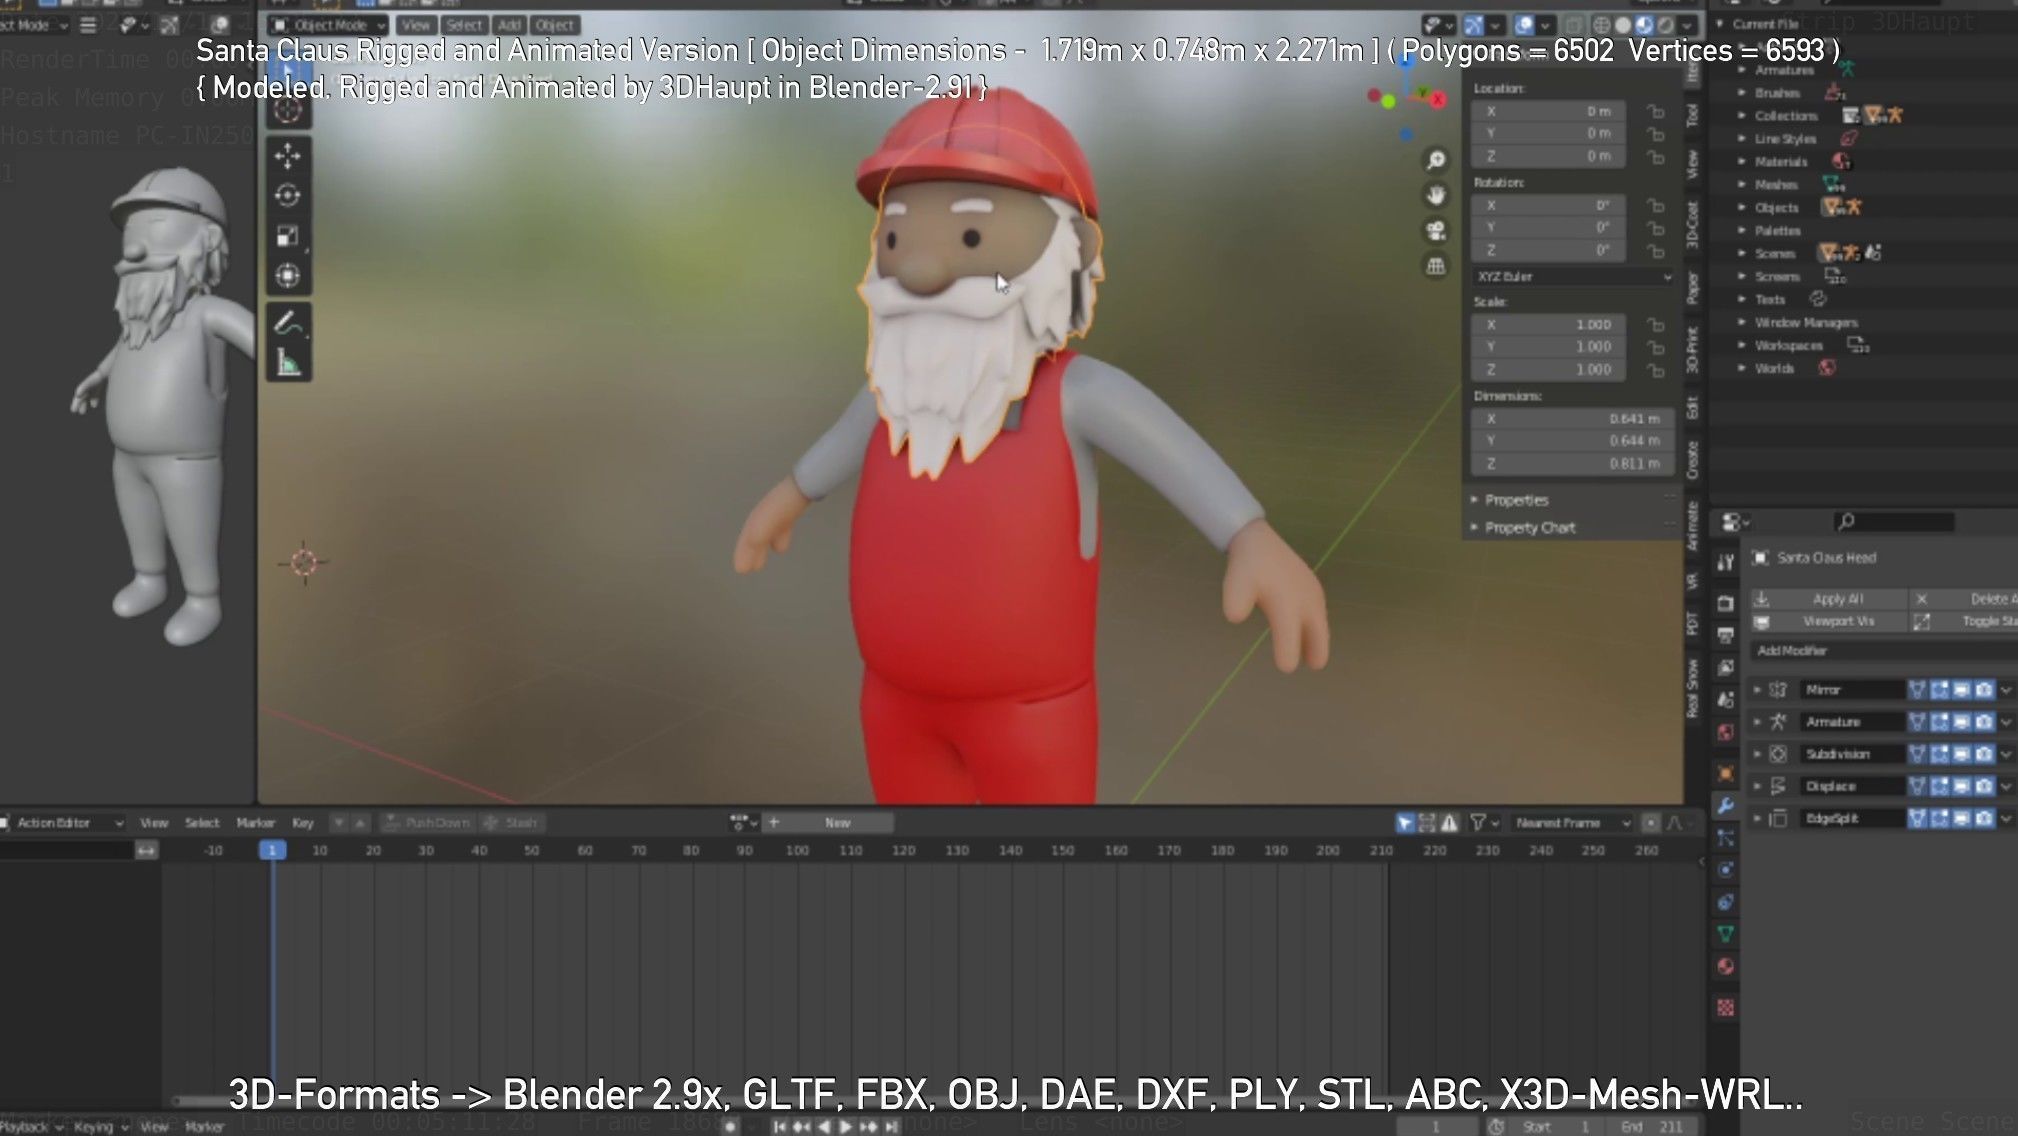Click the properties editor search field
Screen dimensions: 2018x1136
(1895, 522)
